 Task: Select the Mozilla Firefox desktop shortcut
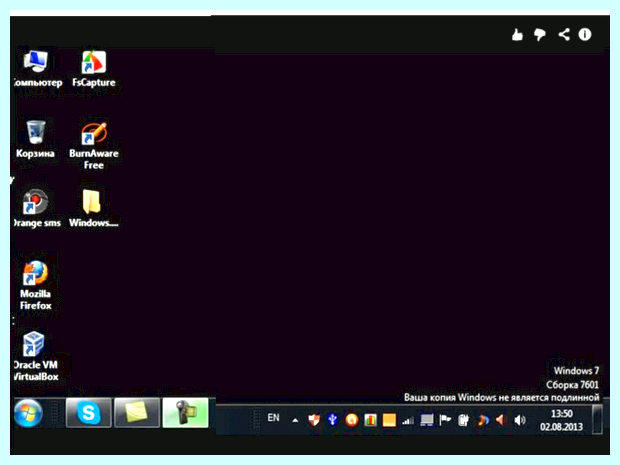click(36, 285)
